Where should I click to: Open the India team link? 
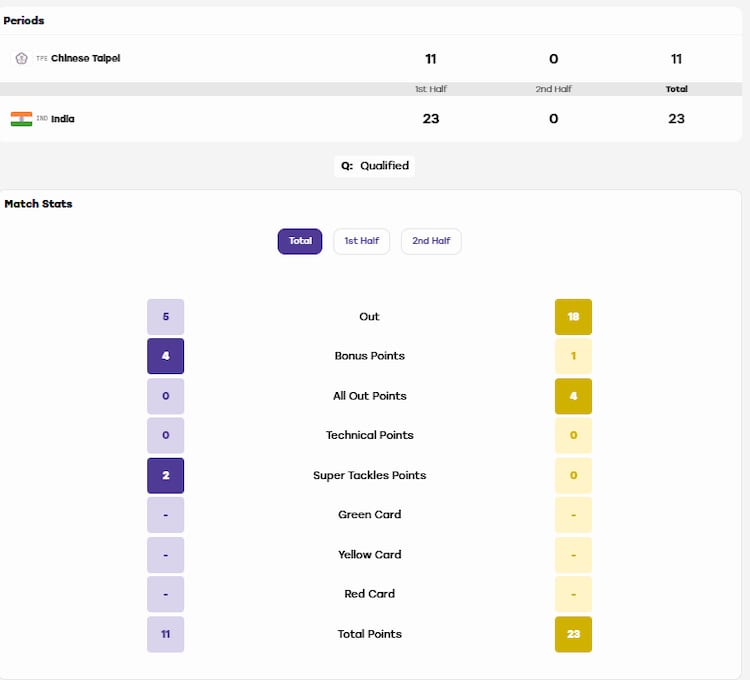(63, 119)
